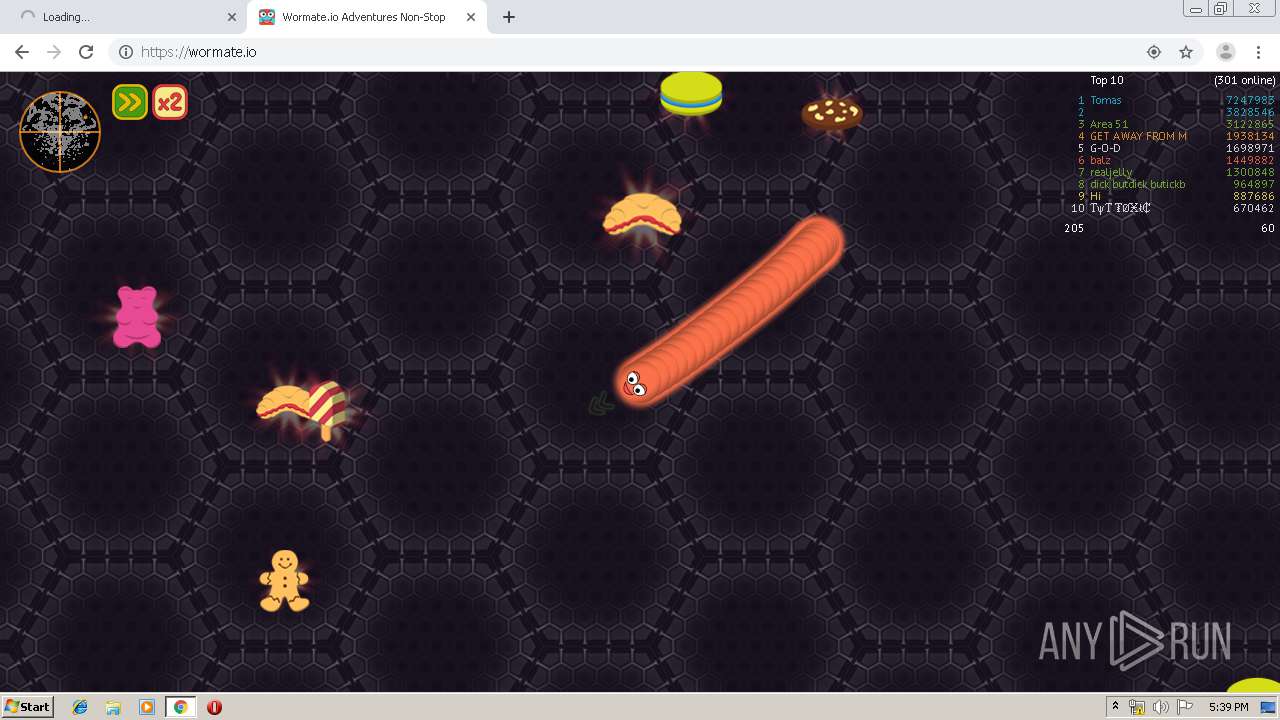
Task: Open the Windows Start menu
Action: click(x=28, y=707)
